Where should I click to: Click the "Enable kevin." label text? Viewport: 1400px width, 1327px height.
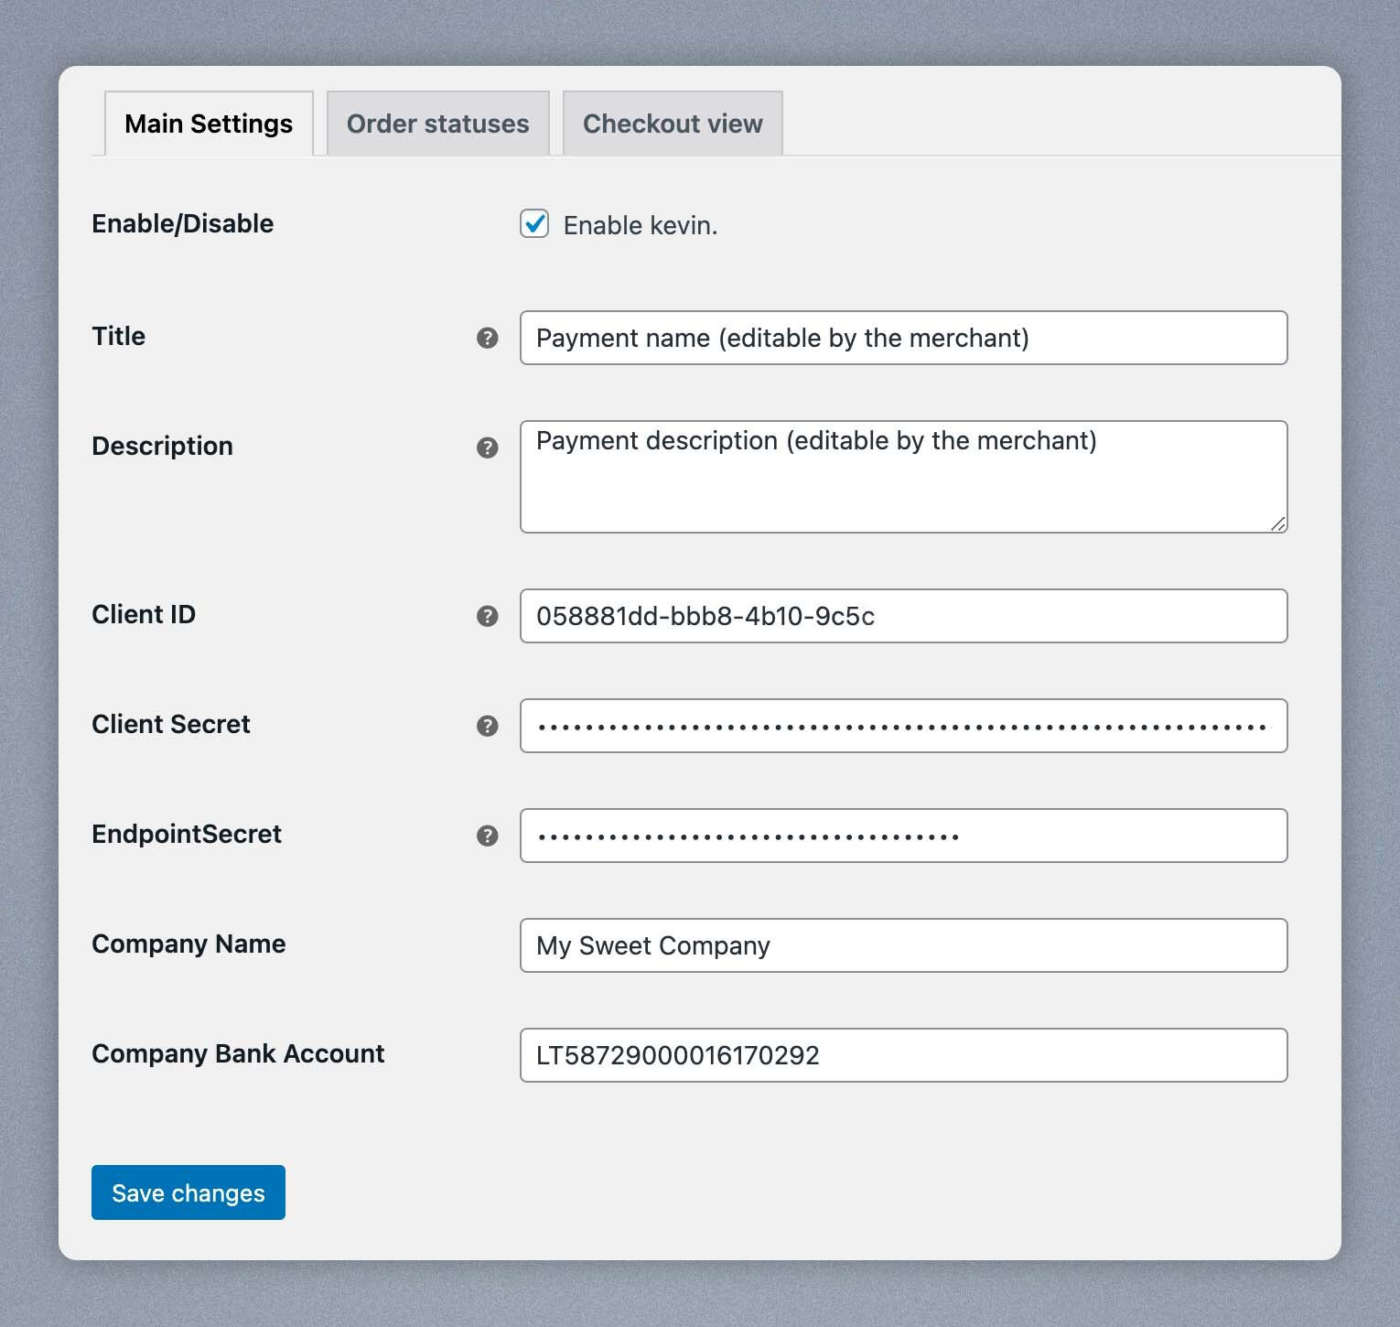[640, 226]
